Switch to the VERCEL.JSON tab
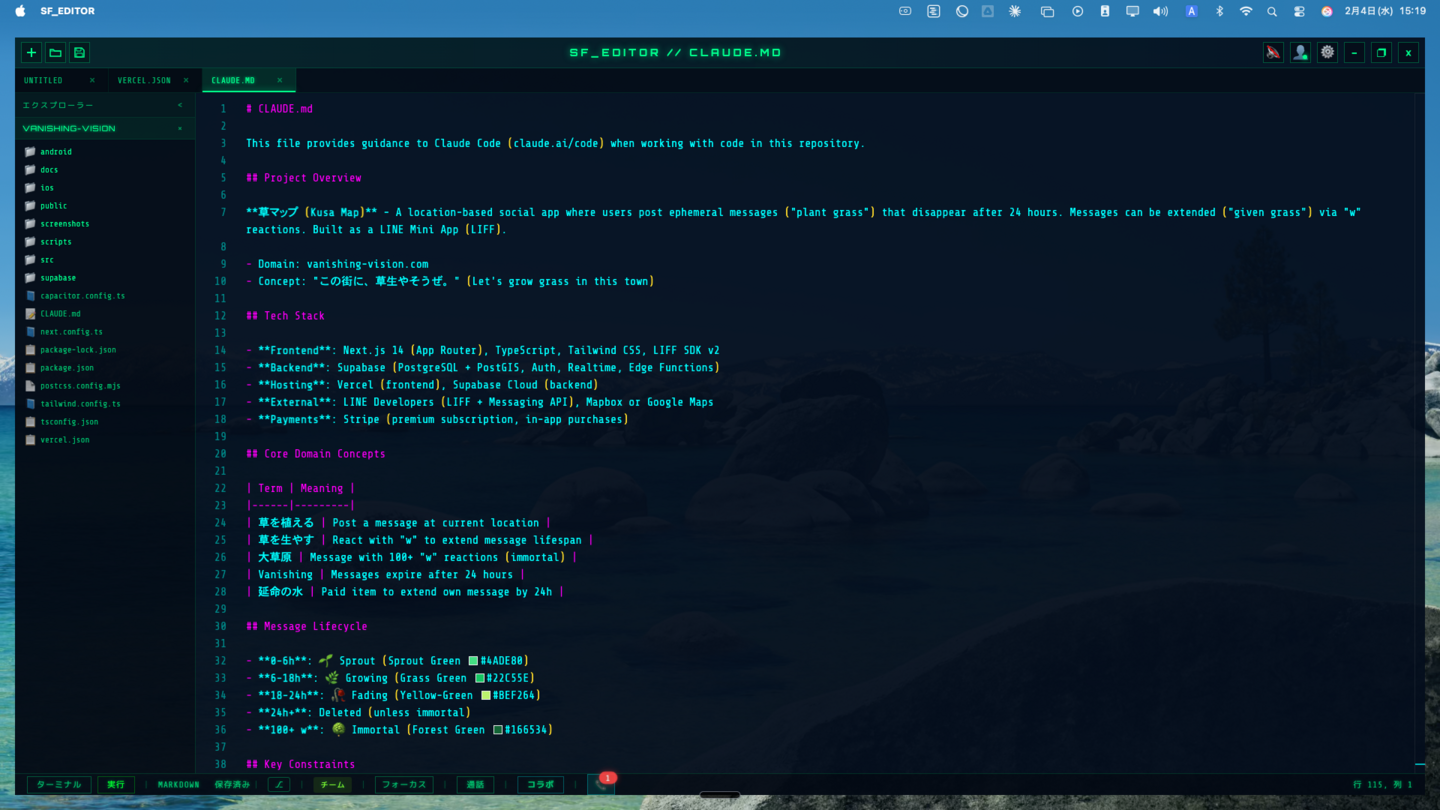 144,80
